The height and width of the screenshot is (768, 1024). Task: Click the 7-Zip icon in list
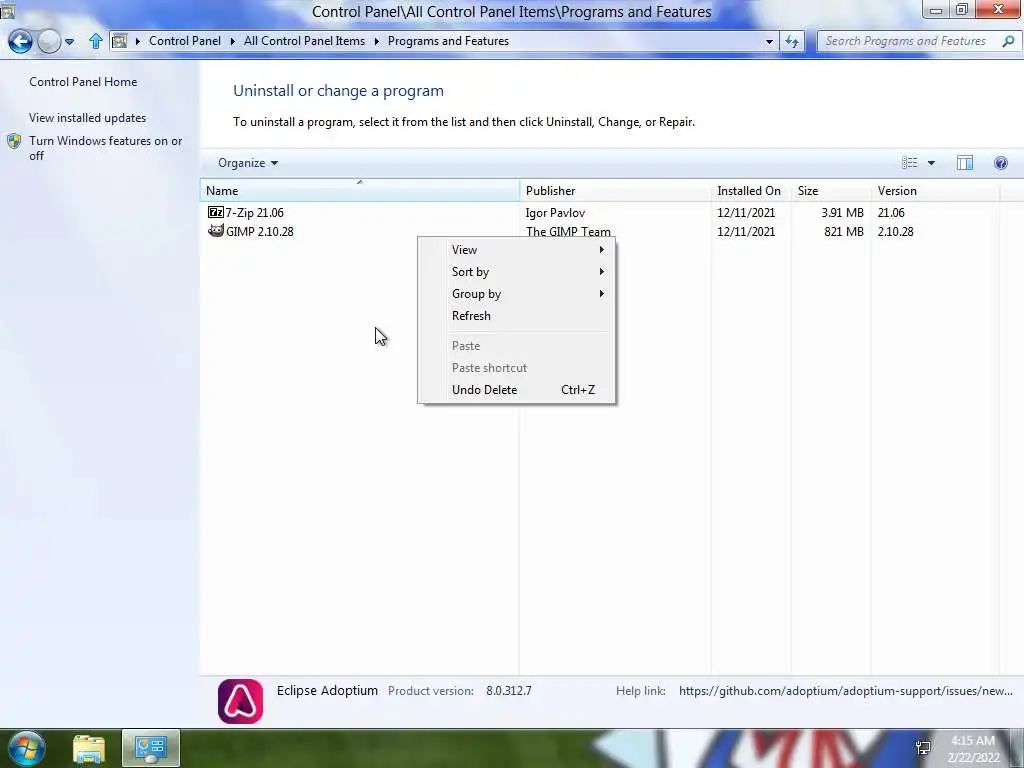coord(216,212)
